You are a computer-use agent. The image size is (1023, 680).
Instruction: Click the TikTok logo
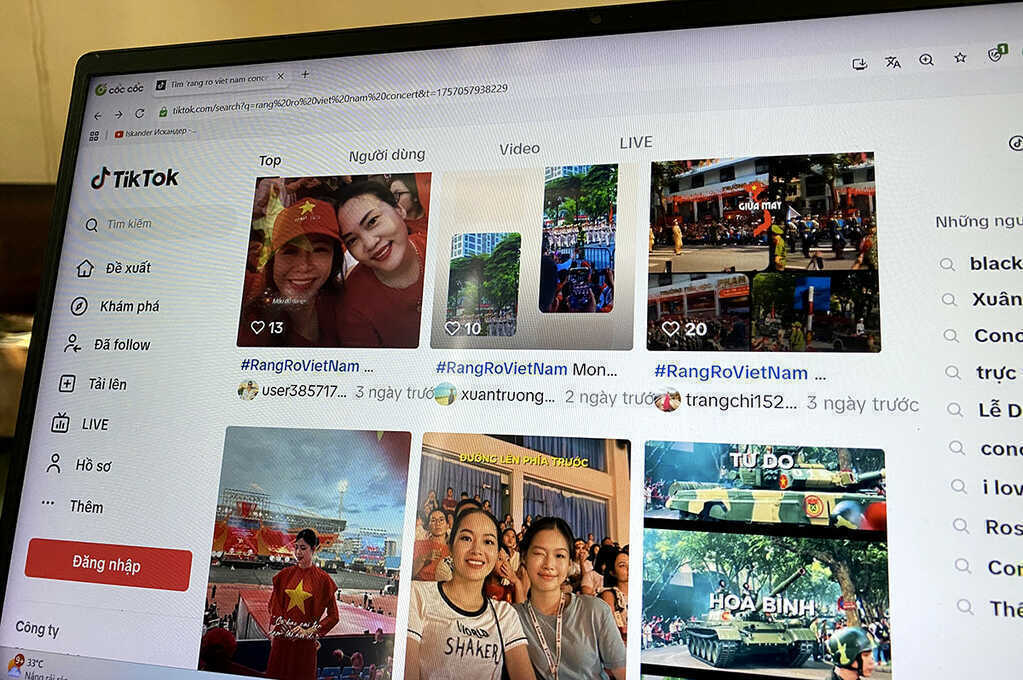[134, 178]
